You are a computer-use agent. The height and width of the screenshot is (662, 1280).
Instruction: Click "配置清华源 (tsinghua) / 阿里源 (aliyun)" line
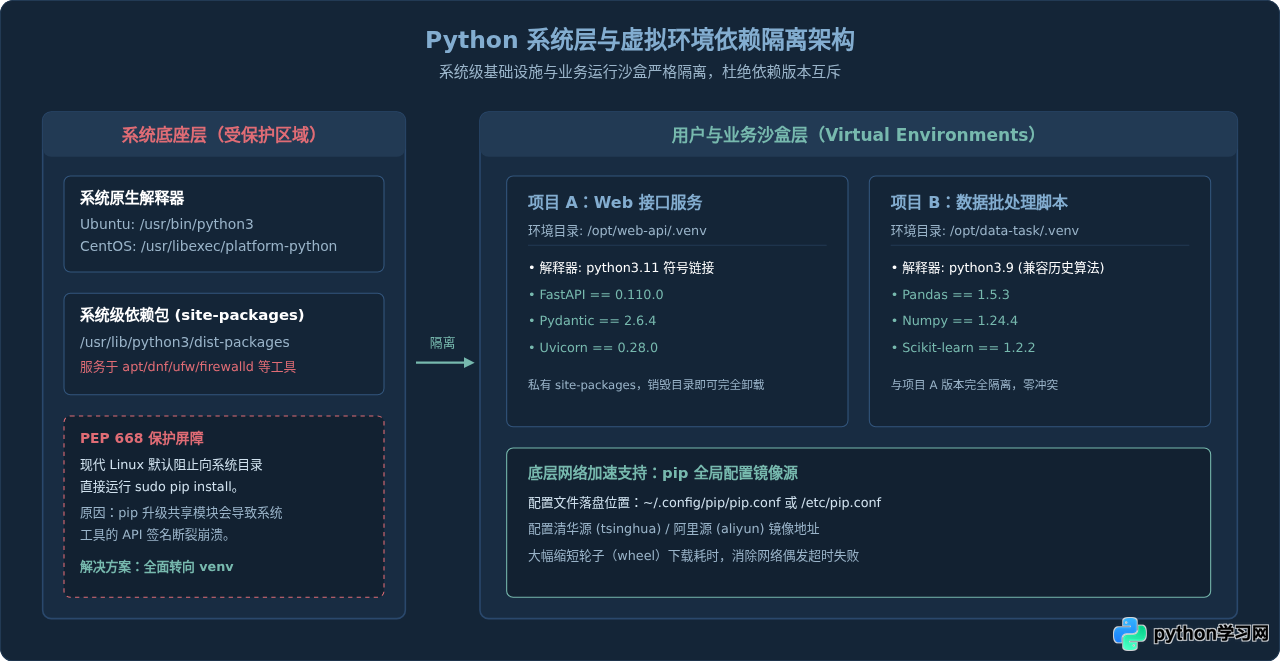point(673,529)
